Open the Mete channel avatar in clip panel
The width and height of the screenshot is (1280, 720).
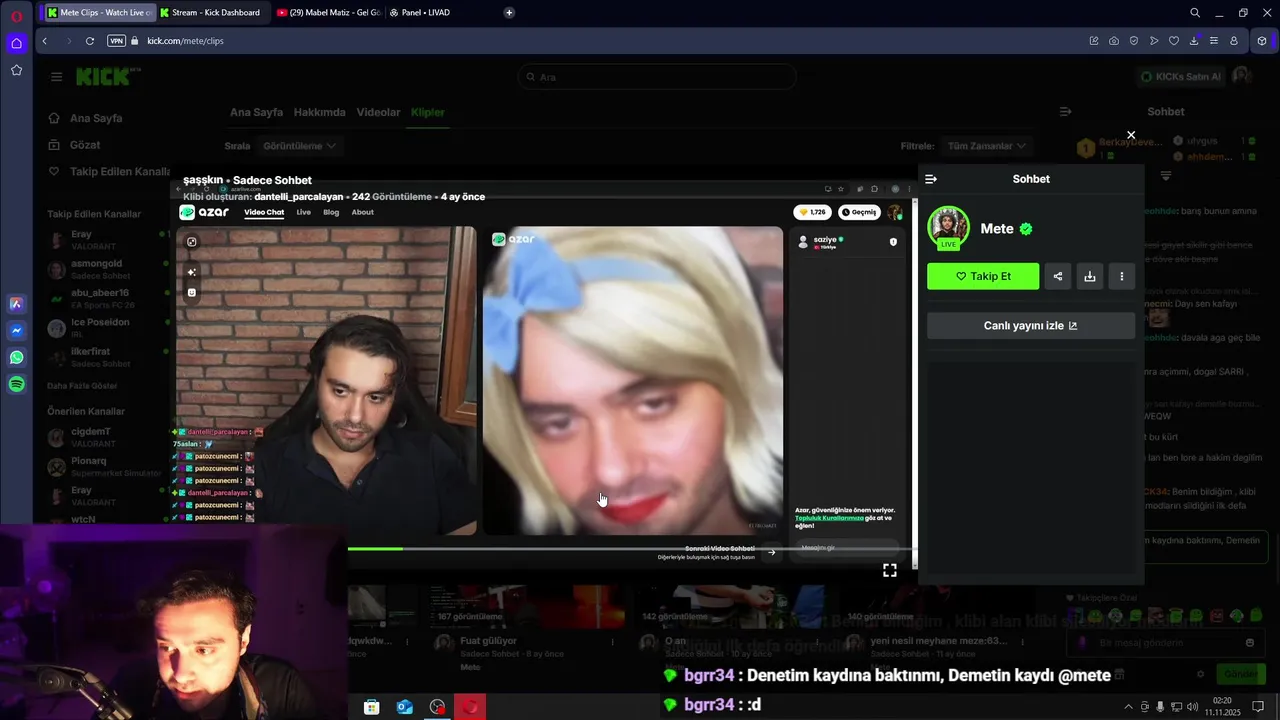click(948, 228)
